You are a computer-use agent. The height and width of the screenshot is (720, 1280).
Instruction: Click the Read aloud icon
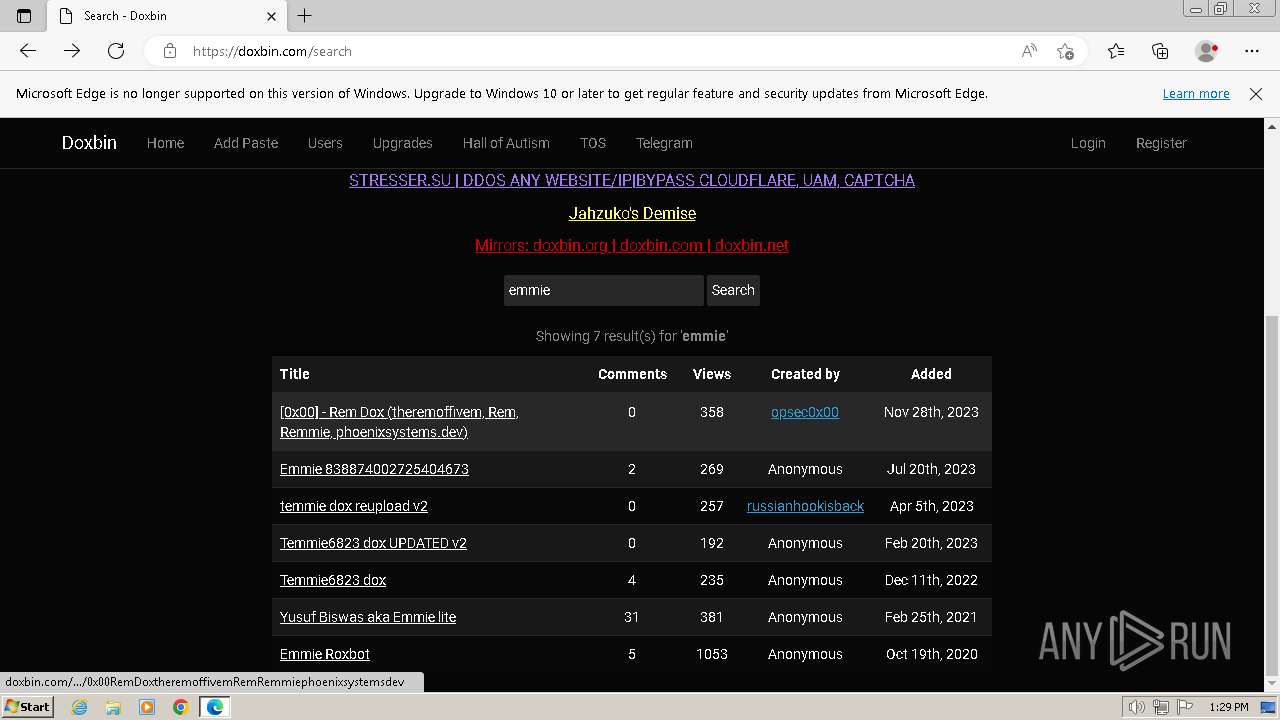(1029, 51)
